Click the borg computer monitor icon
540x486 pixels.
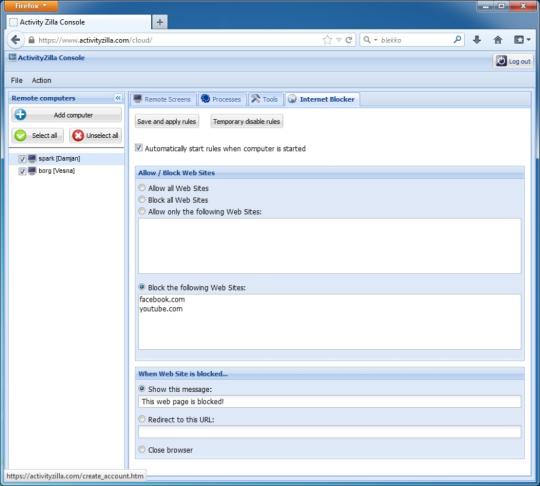pyautogui.click(x=32, y=170)
